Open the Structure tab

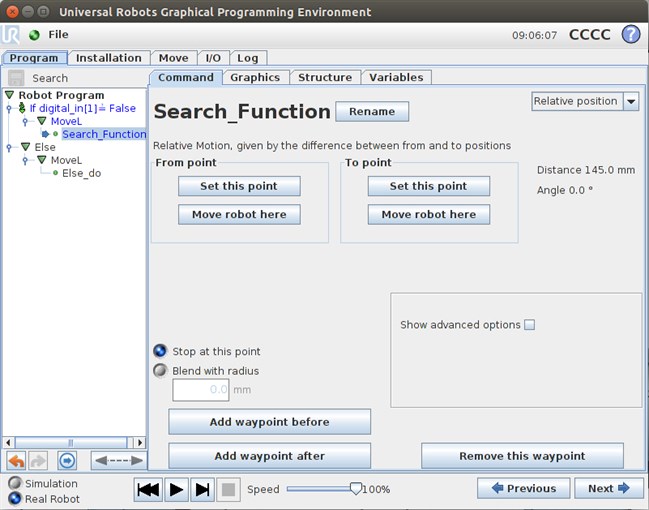[325, 77]
